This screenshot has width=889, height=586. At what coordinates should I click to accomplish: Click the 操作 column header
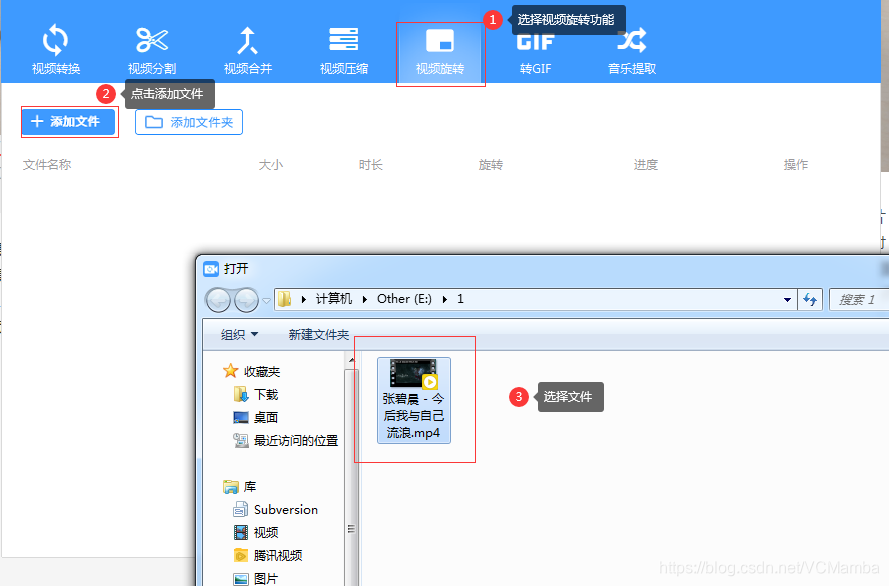point(795,165)
